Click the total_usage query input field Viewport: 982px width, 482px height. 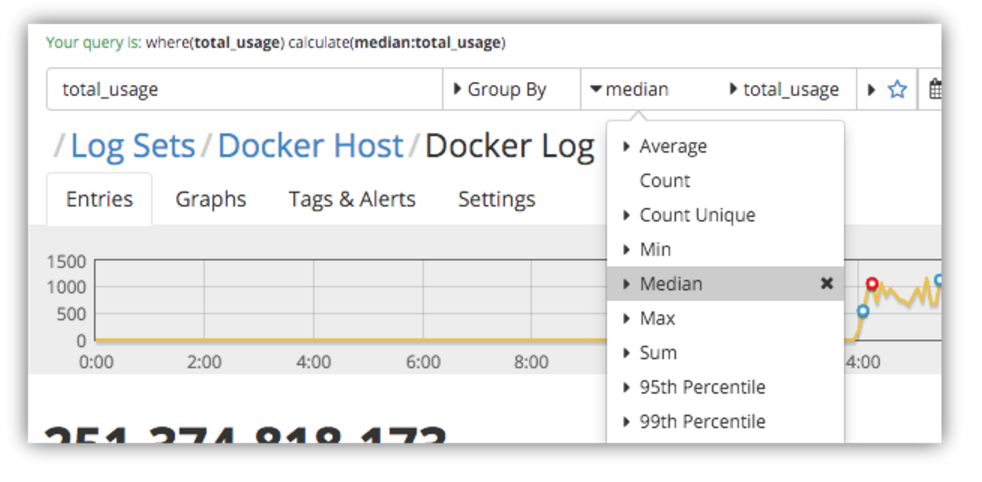pyautogui.click(x=244, y=90)
